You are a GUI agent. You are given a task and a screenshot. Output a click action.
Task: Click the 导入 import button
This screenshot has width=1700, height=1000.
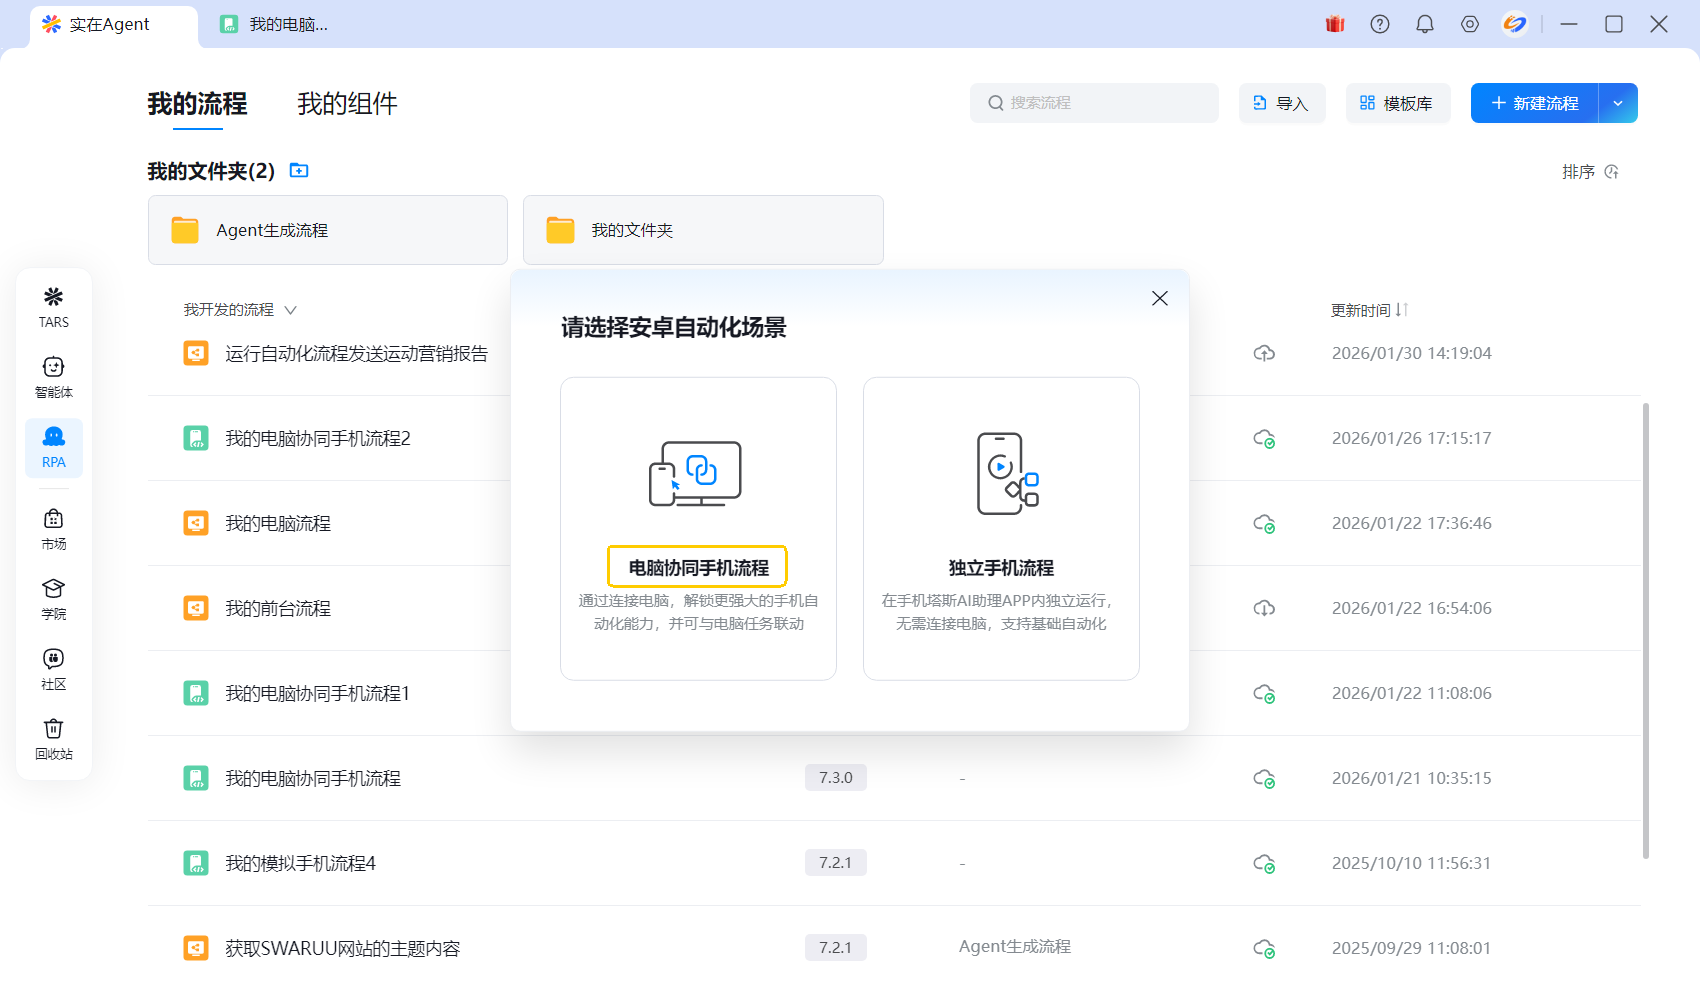click(x=1282, y=103)
